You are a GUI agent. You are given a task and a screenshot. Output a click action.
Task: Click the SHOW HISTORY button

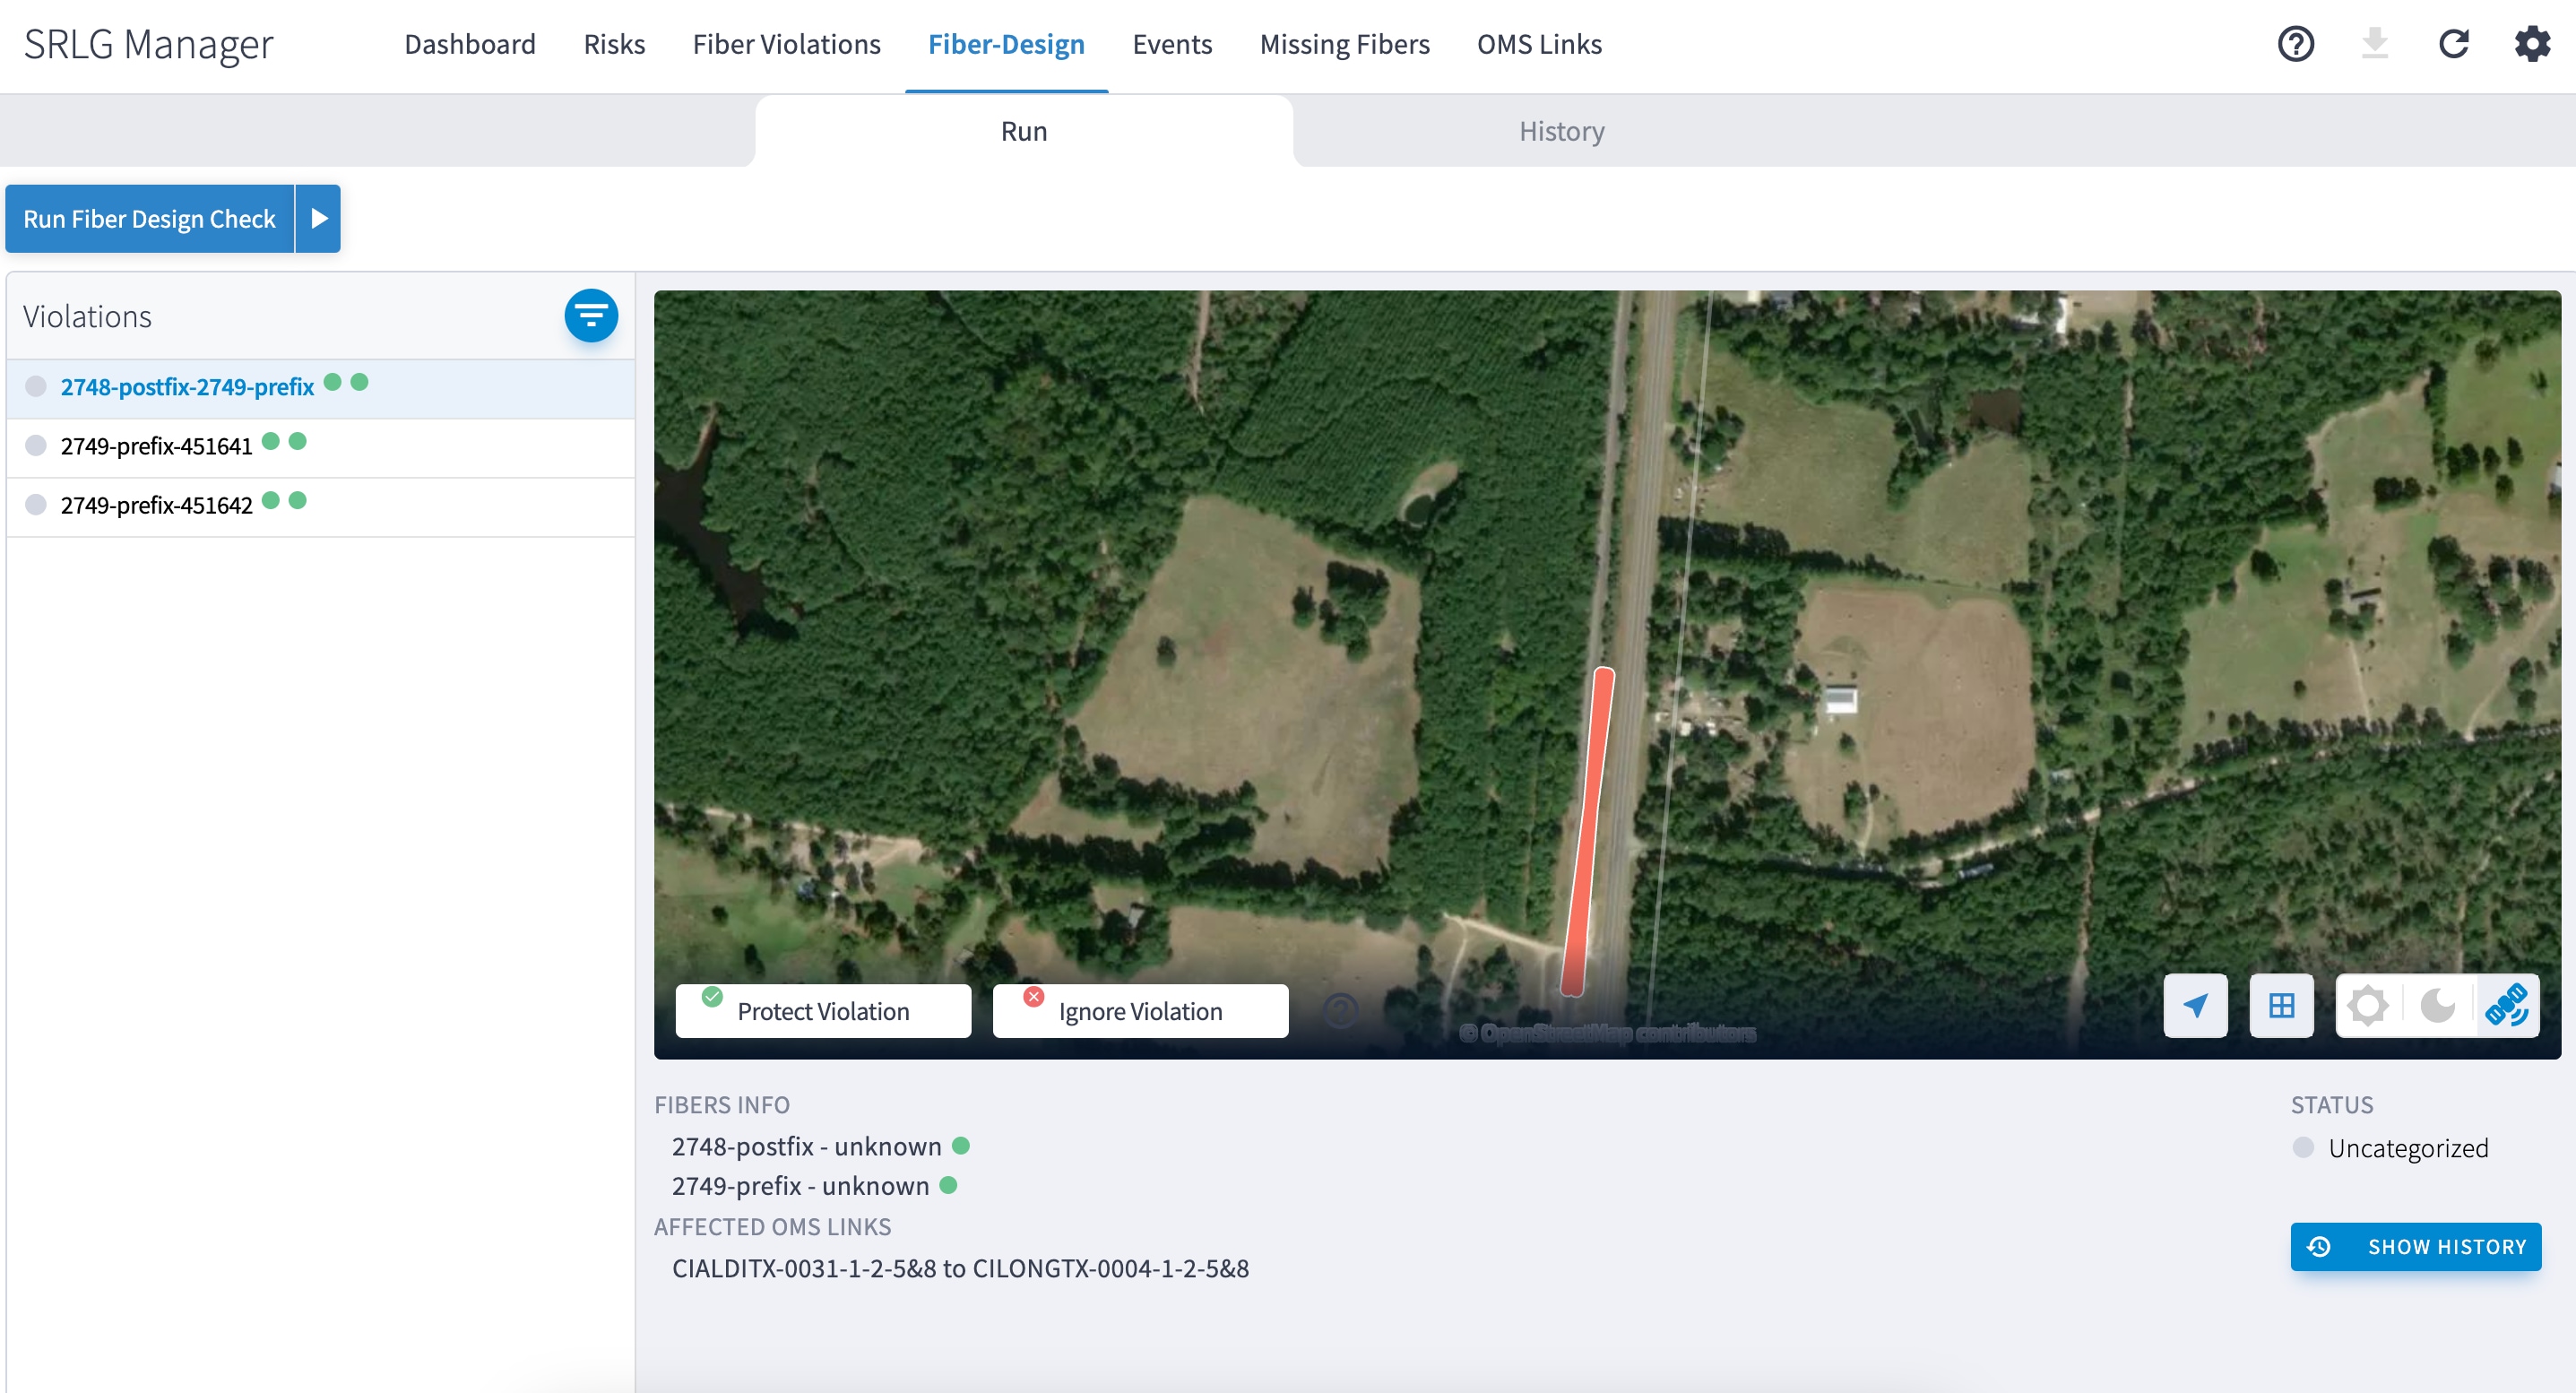[2416, 1247]
